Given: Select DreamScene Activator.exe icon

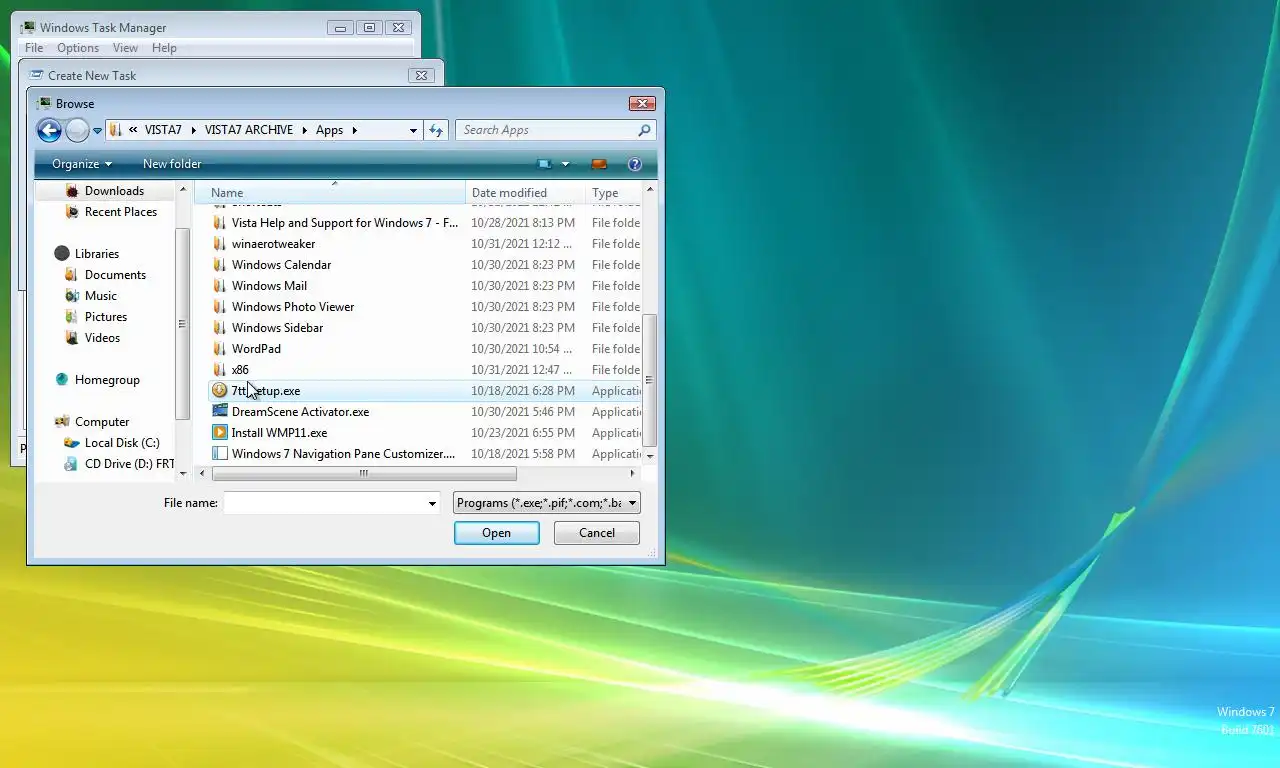Looking at the screenshot, I should (x=220, y=412).
